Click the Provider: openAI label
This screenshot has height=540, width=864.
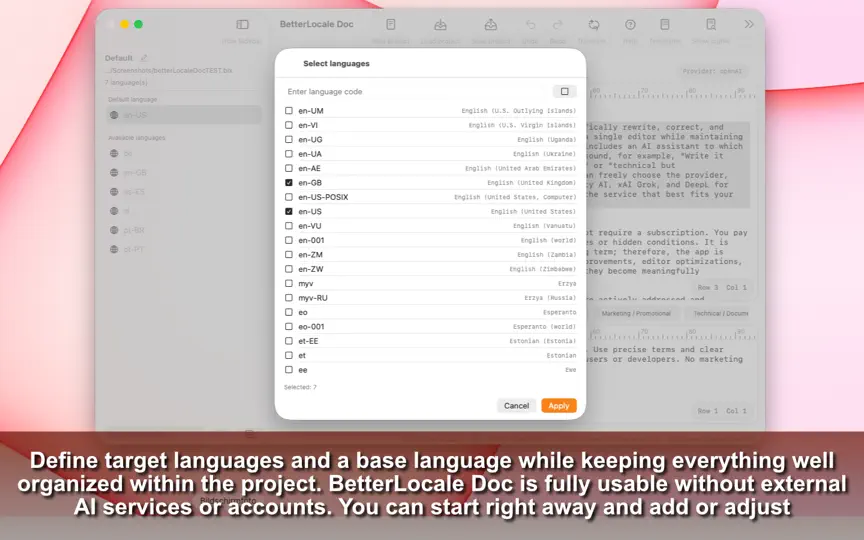pos(712,71)
